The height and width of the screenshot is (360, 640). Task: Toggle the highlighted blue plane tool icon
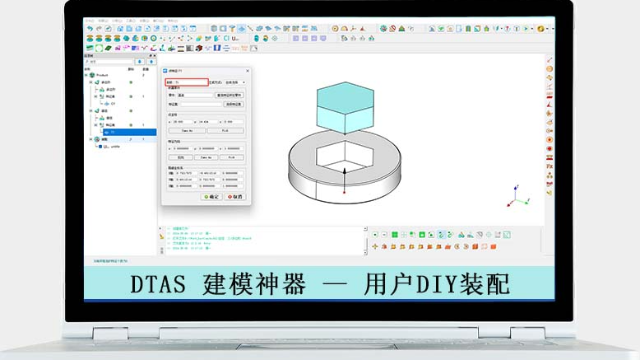pyautogui.click(x=242, y=29)
